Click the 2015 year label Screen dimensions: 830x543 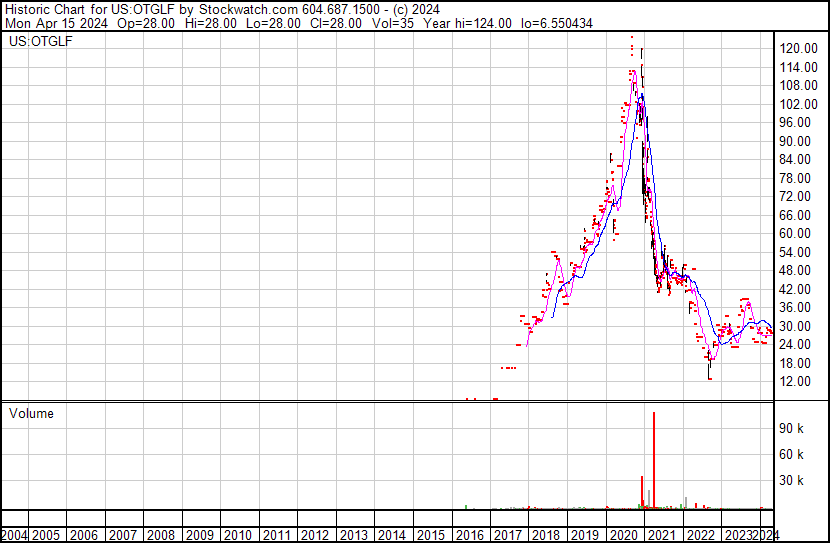coord(431,535)
